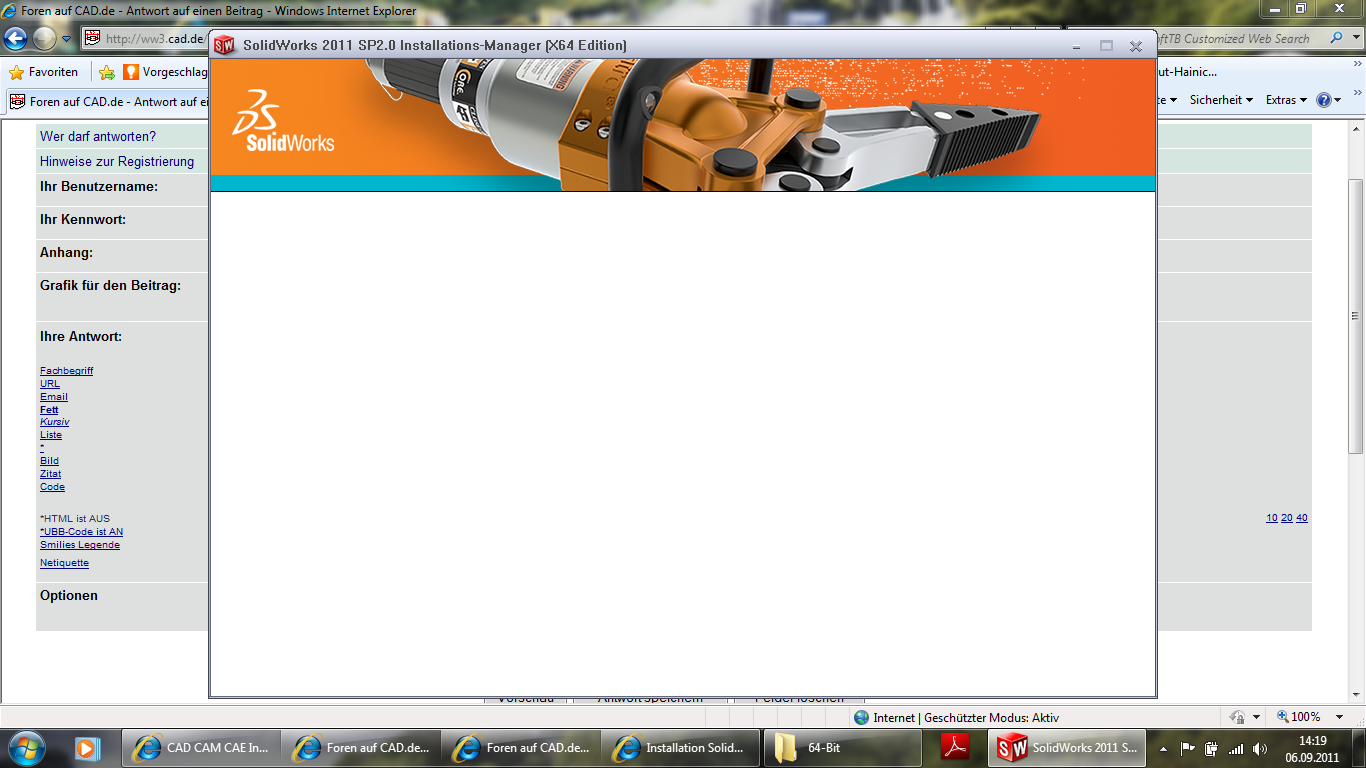Click the blue help question mark icon
The width and height of the screenshot is (1366, 768).
click(1324, 100)
